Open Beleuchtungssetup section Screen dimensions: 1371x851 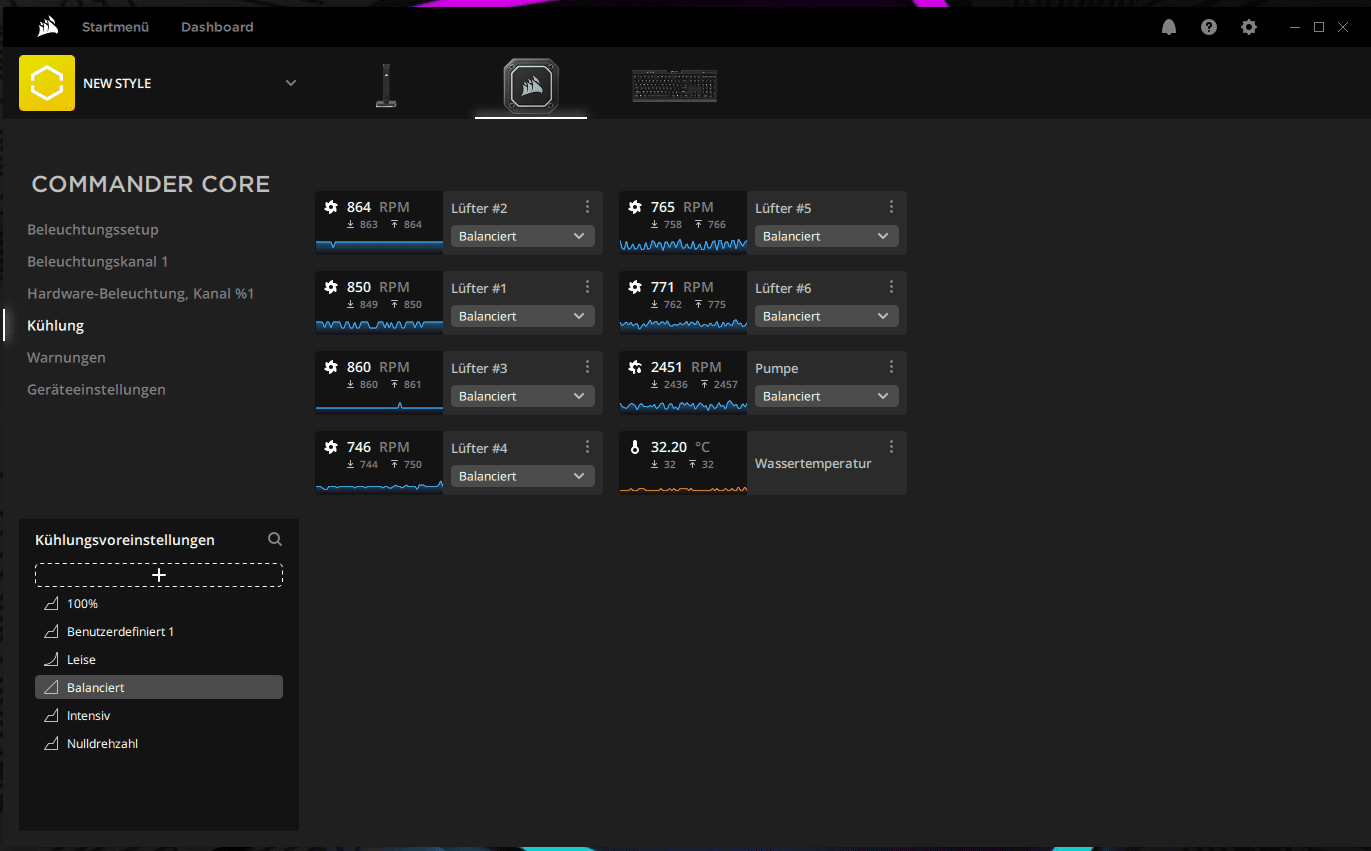click(x=93, y=229)
